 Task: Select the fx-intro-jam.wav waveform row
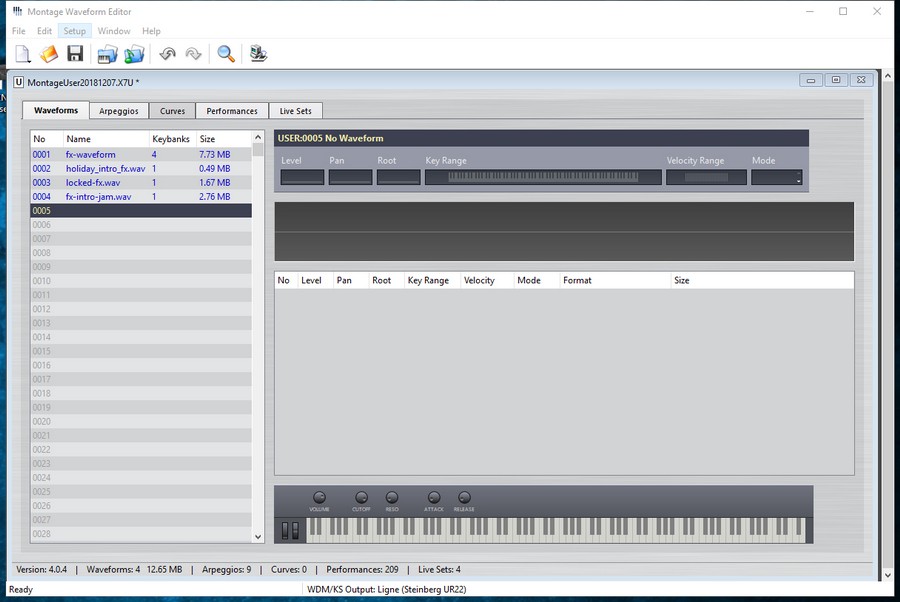tap(98, 197)
